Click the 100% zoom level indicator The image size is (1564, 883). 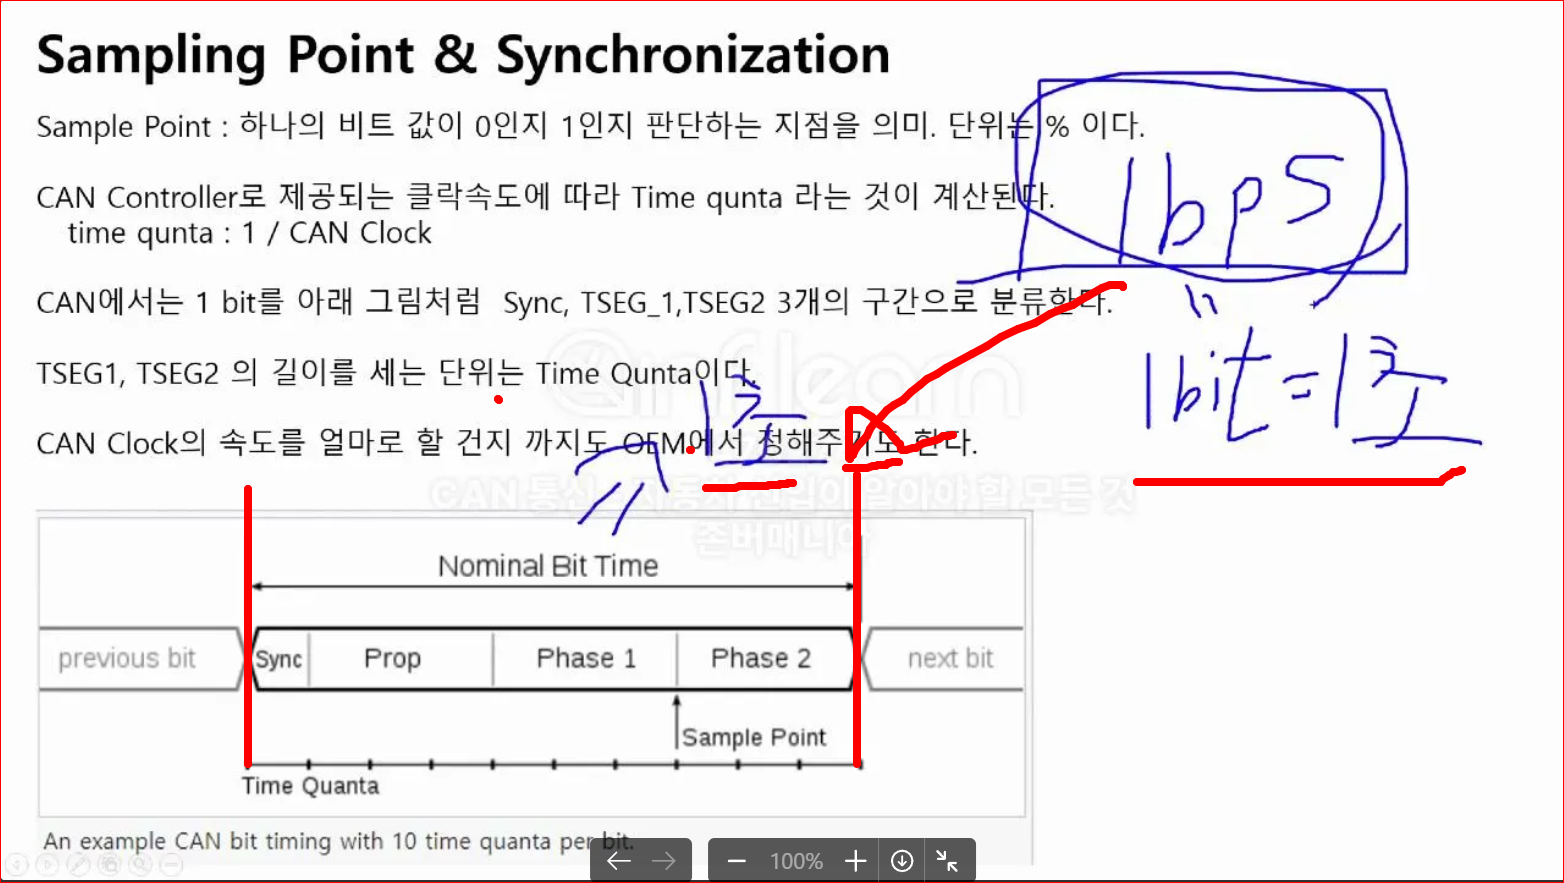796,861
